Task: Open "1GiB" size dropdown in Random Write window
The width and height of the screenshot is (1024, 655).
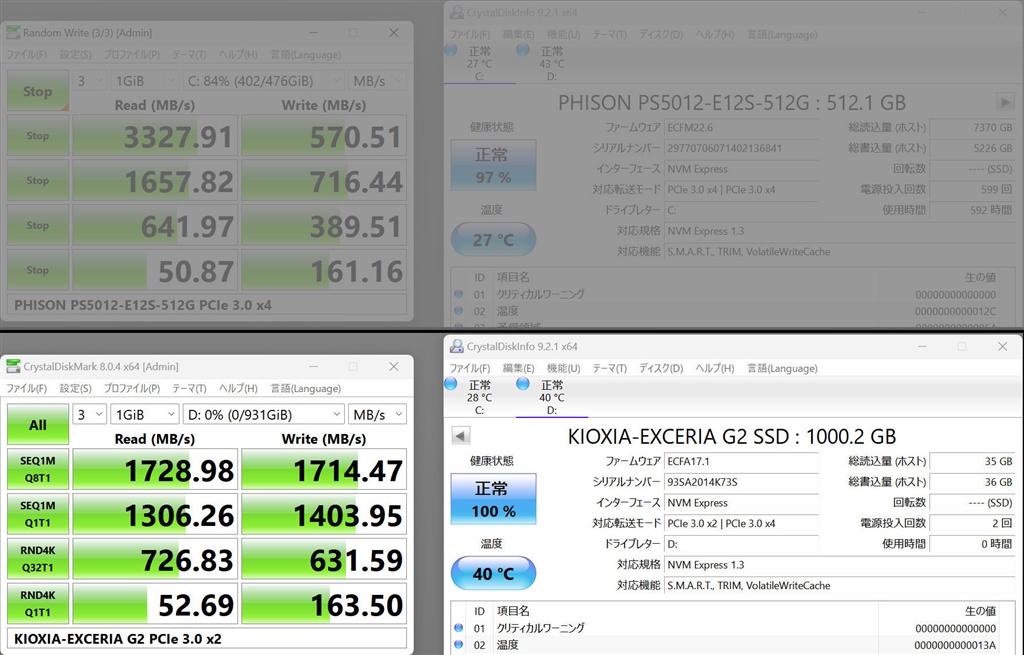Action: [144, 80]
